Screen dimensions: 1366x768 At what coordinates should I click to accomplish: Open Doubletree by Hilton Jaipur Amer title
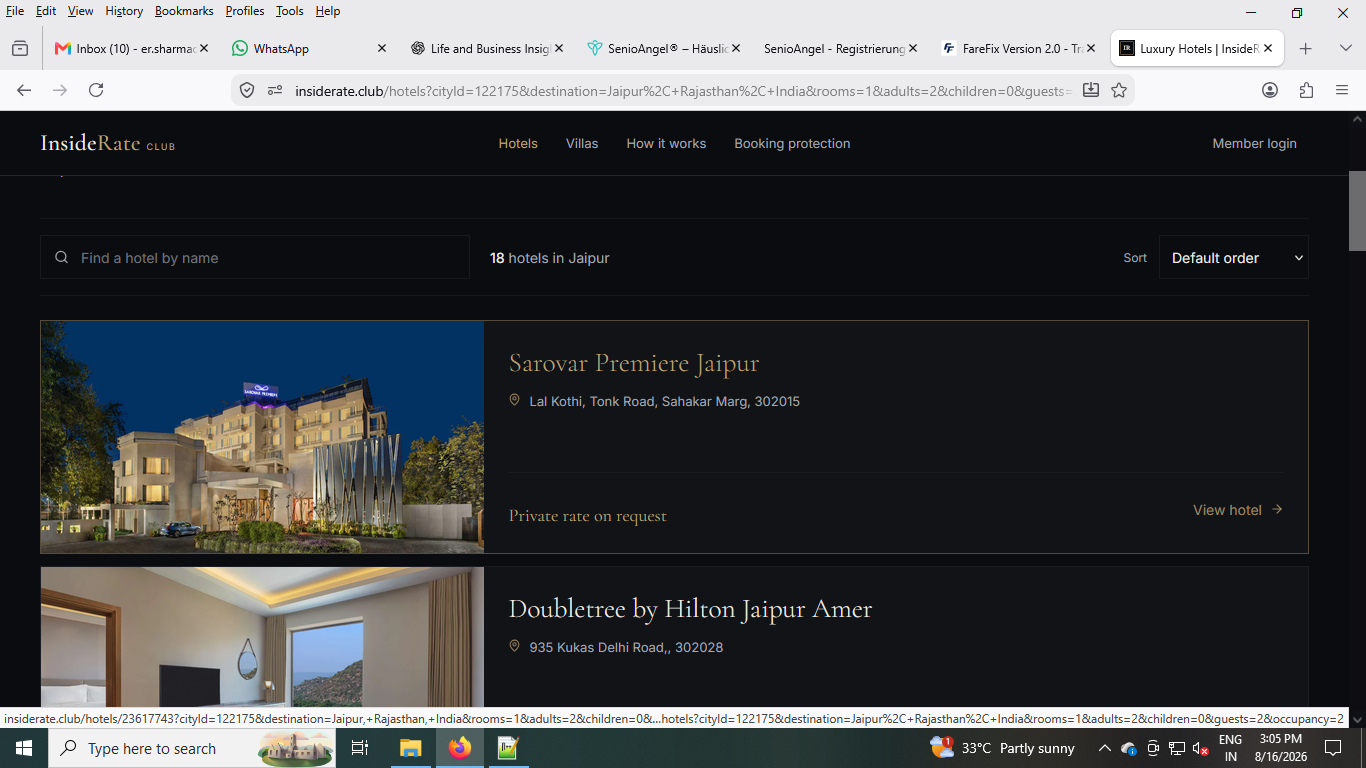tap(690, 609)
